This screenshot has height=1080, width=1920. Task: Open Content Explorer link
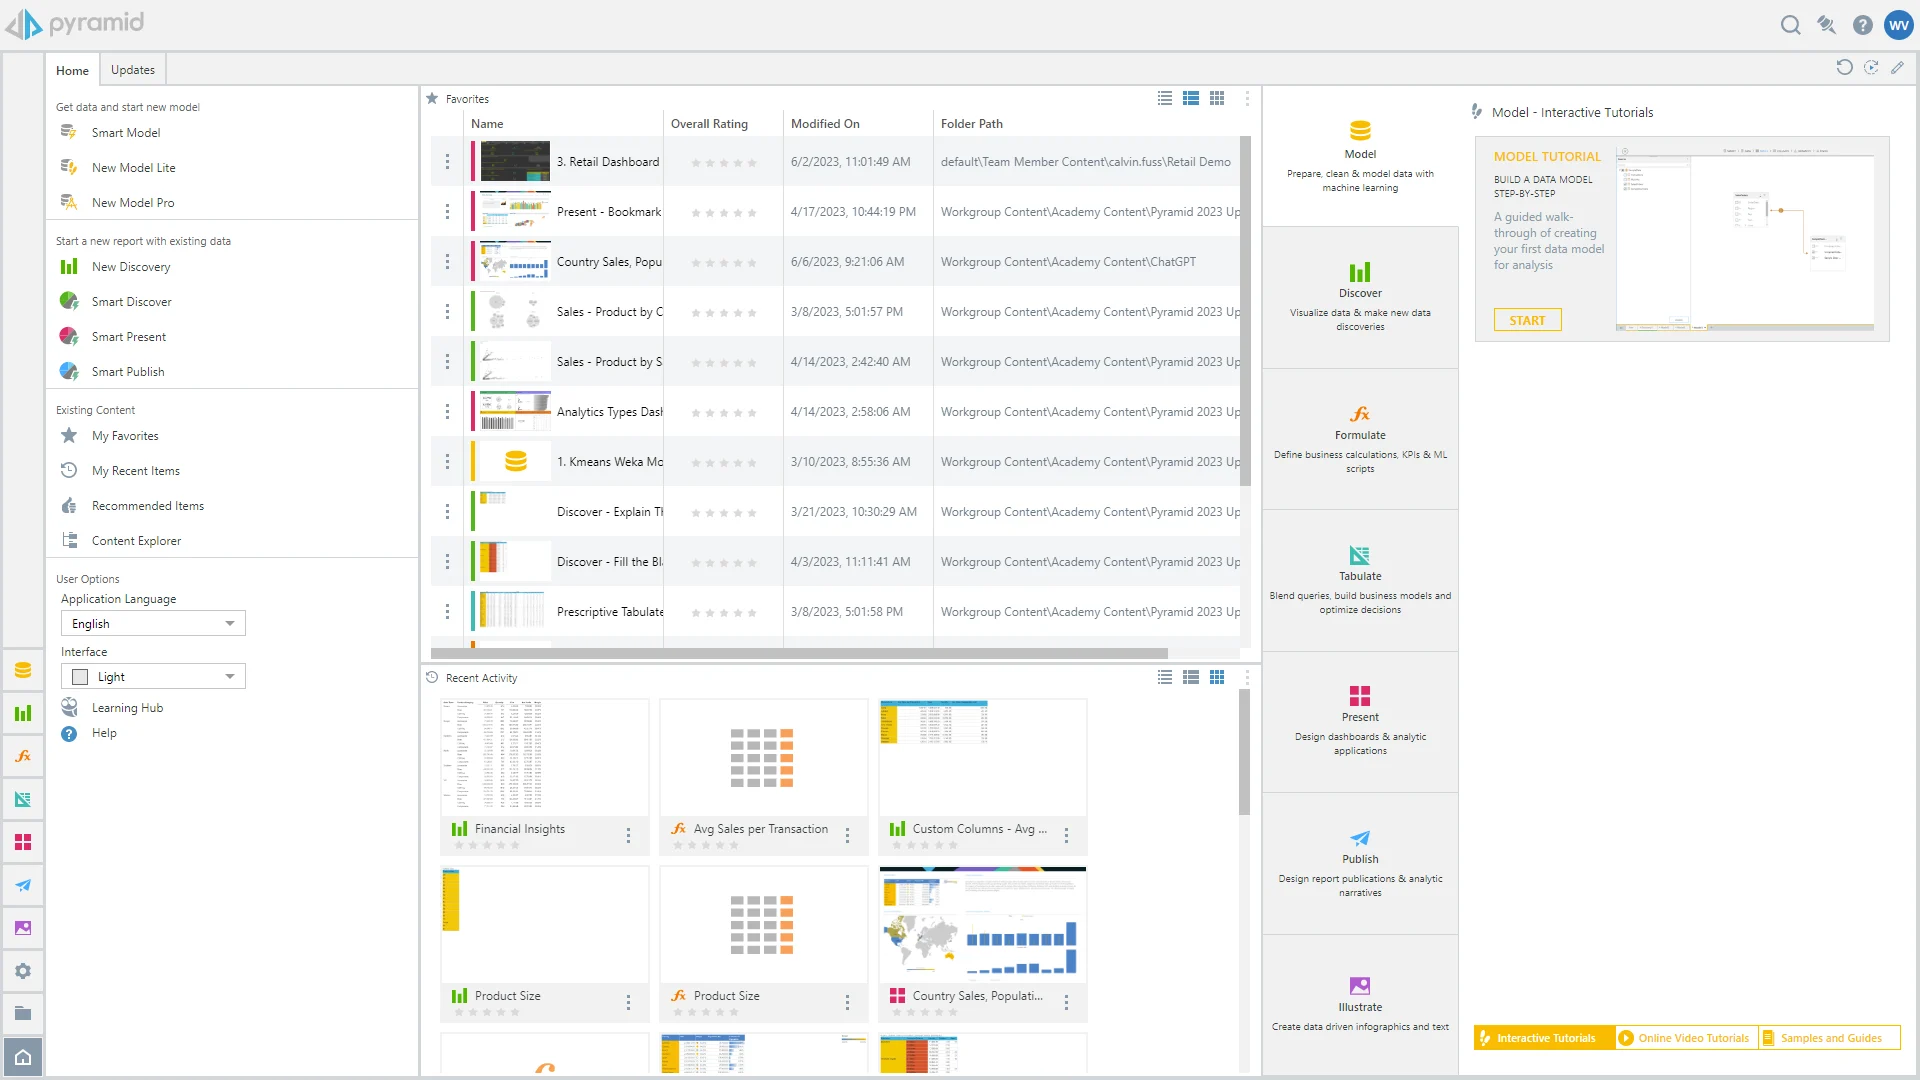(136, 541)
